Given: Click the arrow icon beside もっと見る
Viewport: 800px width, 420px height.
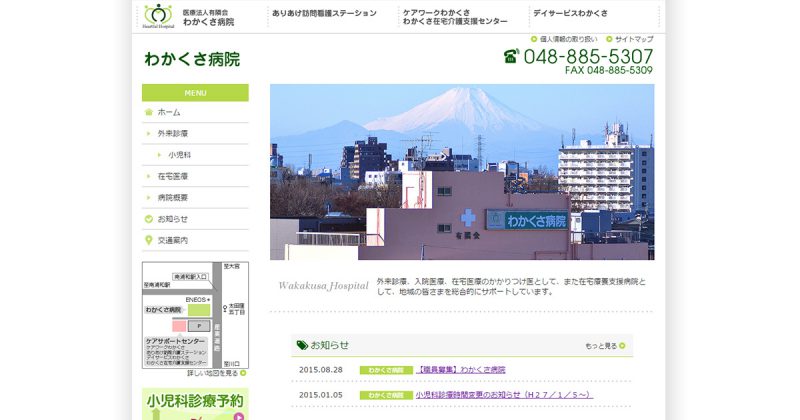Looking at the screenshot, I should [x=622, y=346].
